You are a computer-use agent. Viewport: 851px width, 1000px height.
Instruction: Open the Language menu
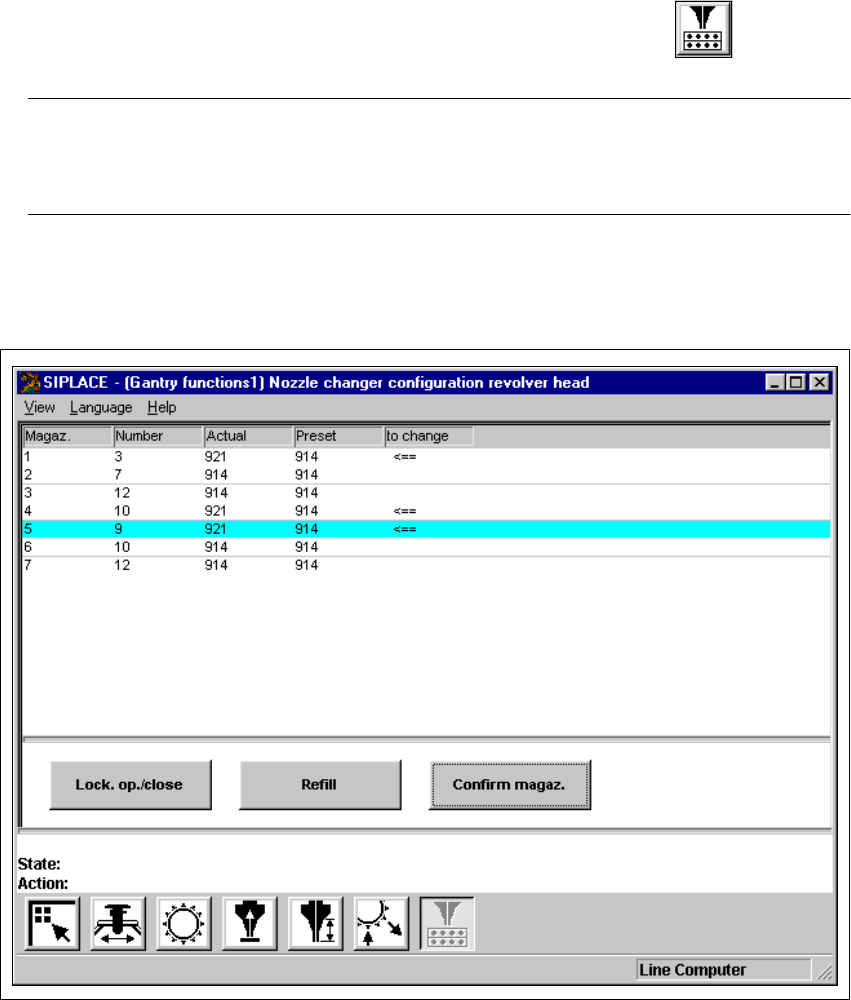point(101,408)
